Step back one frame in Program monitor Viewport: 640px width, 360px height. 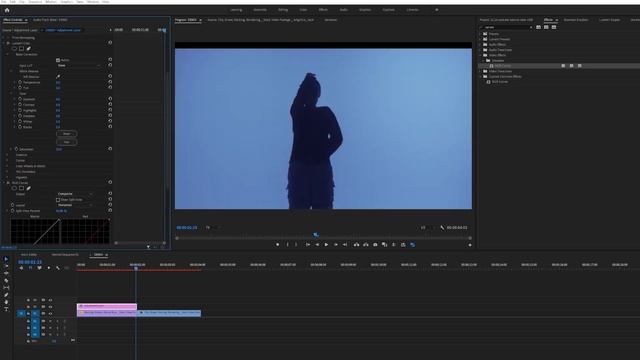click(317, 244)
